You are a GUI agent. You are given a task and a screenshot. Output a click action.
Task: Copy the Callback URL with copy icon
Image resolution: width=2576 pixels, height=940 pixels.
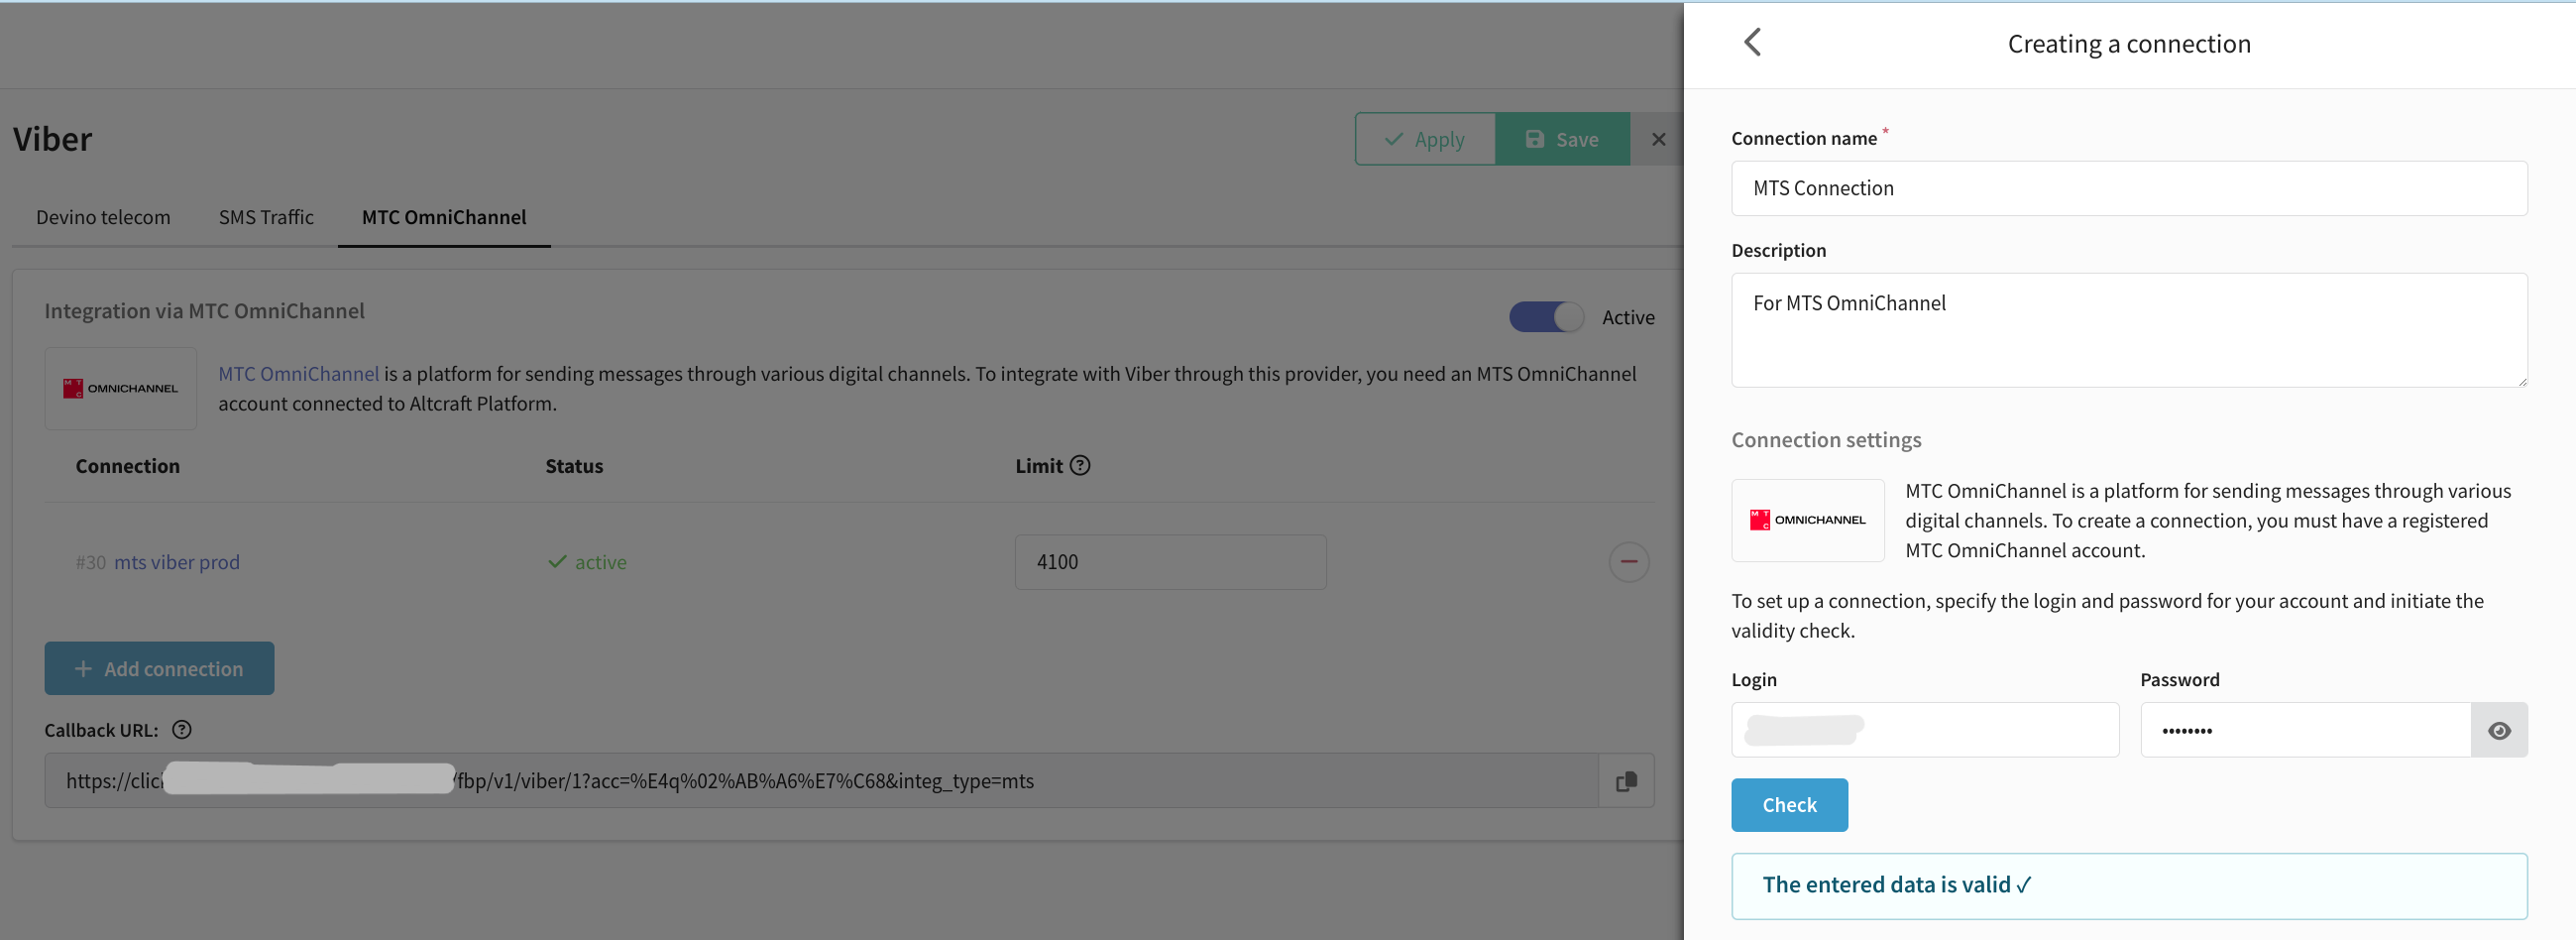pyautogui.click(x=1626, y=780)
